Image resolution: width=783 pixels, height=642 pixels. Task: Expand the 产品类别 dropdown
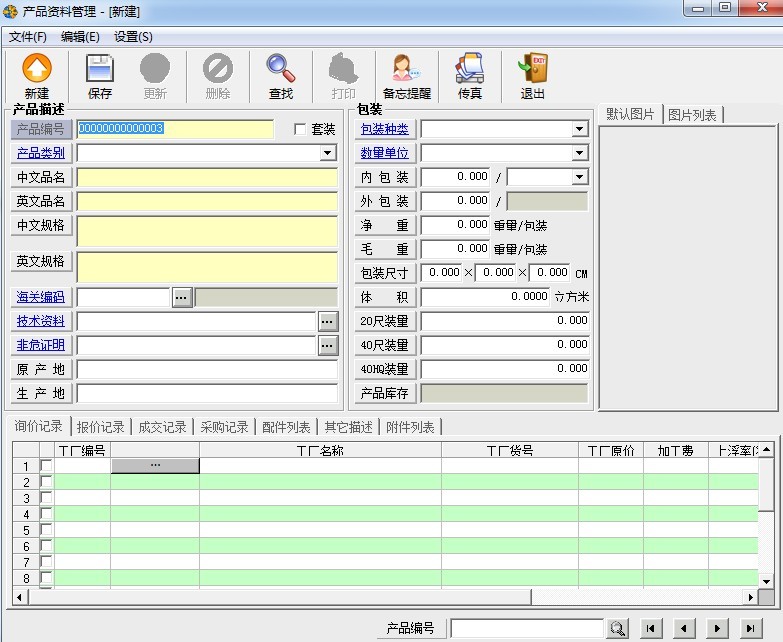328,153
